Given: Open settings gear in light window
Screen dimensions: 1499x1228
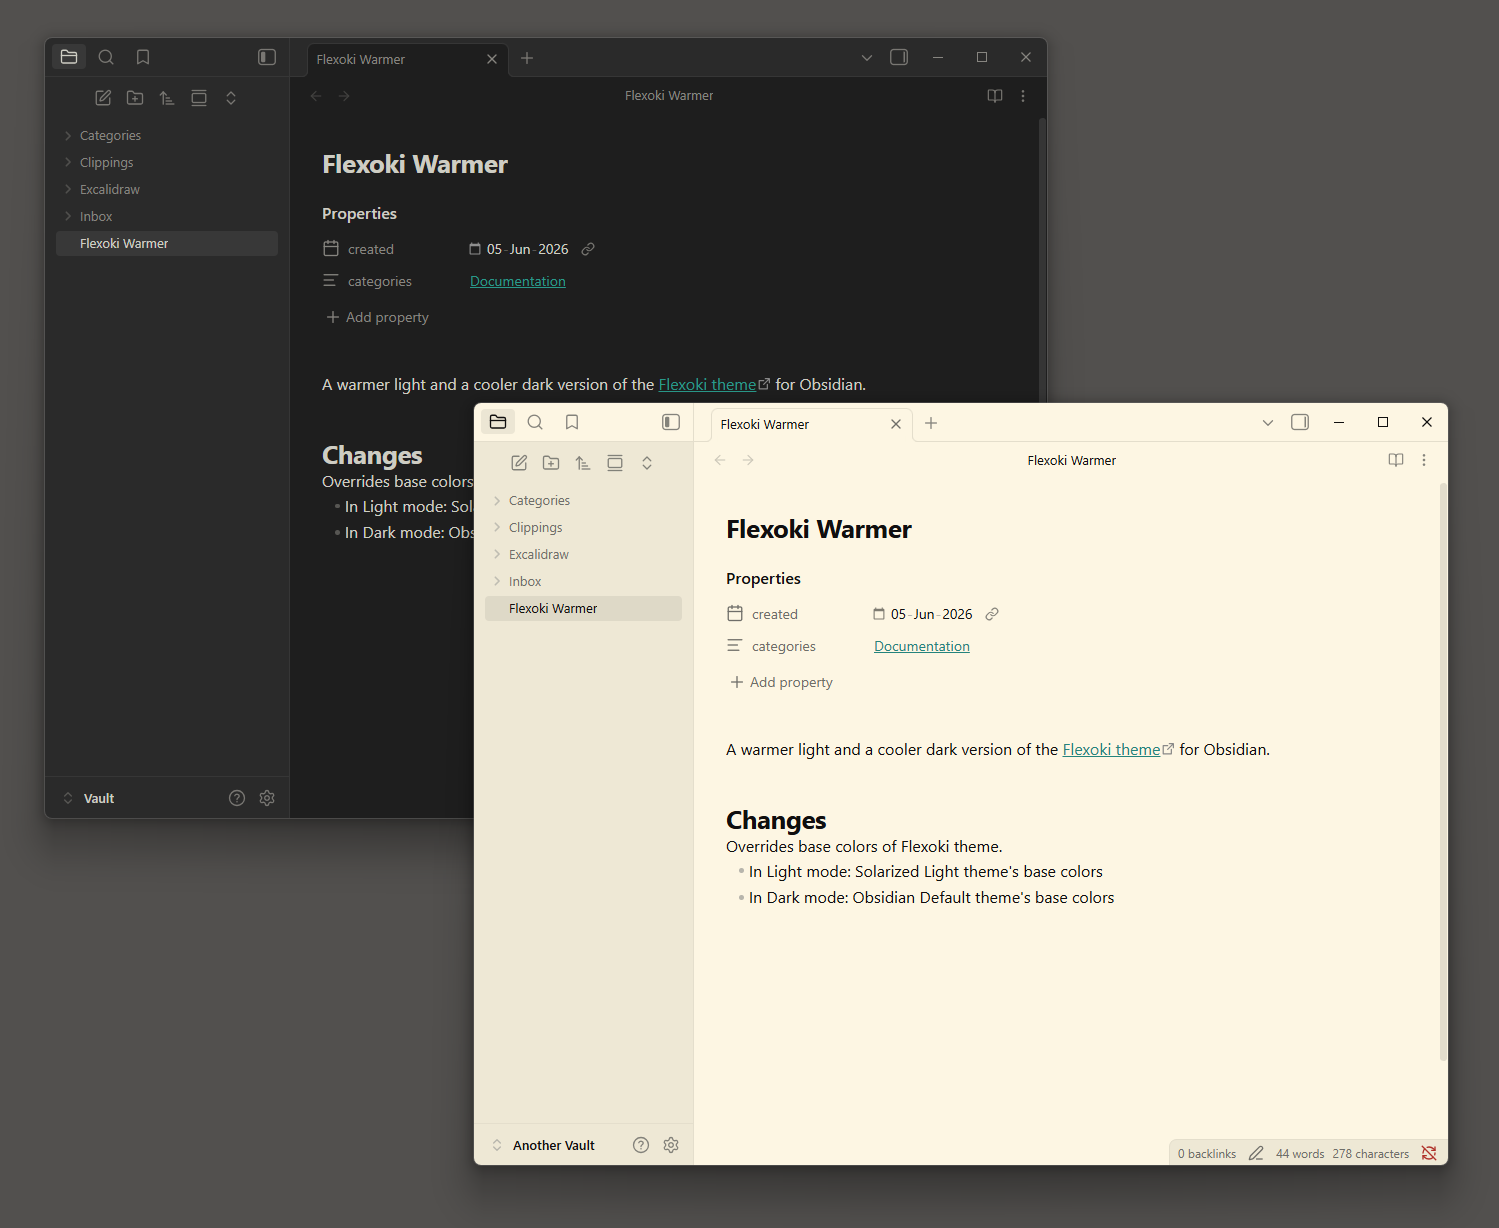Looking at the screenshot, I should point(671,1145).
